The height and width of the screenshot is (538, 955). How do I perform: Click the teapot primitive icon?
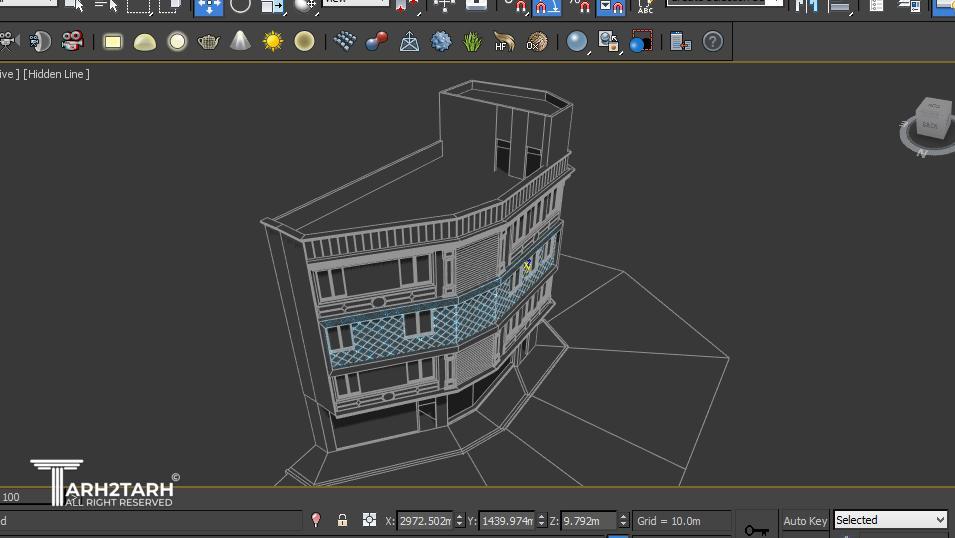208,41
